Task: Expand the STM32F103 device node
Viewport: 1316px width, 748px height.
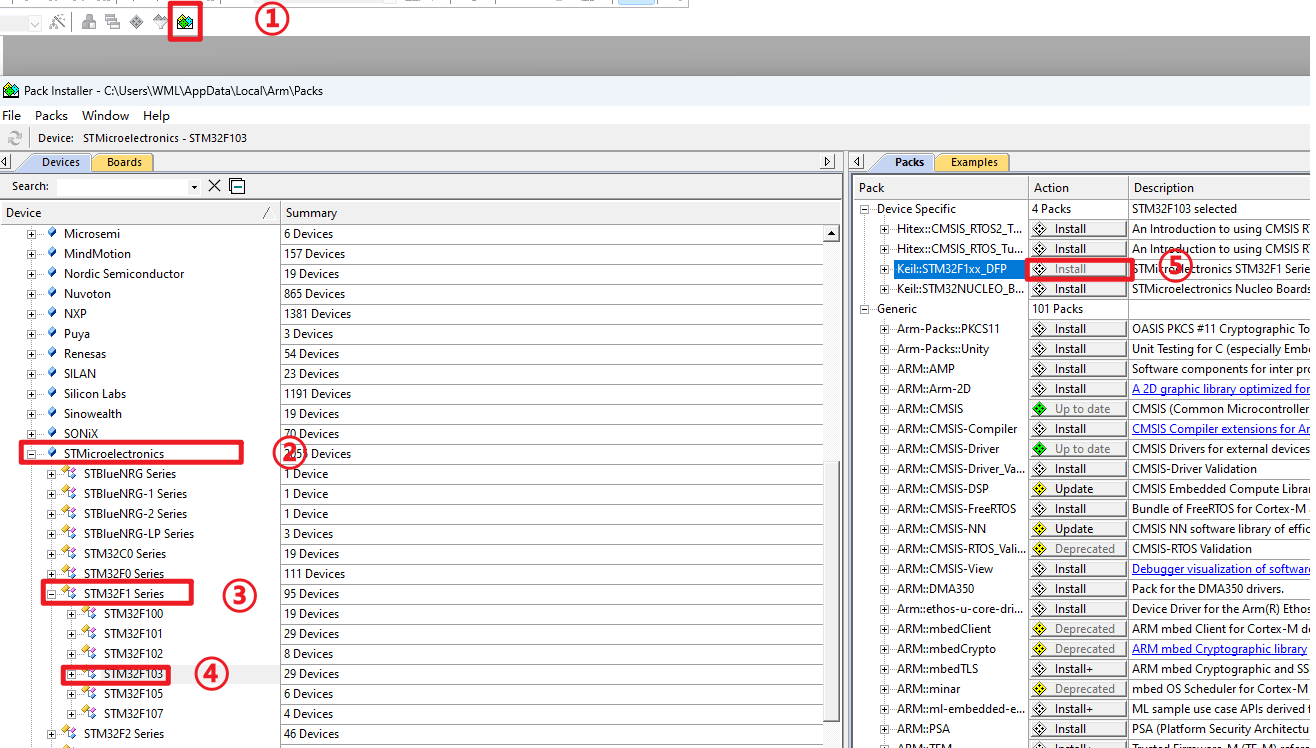Action: tap(72, 674)
